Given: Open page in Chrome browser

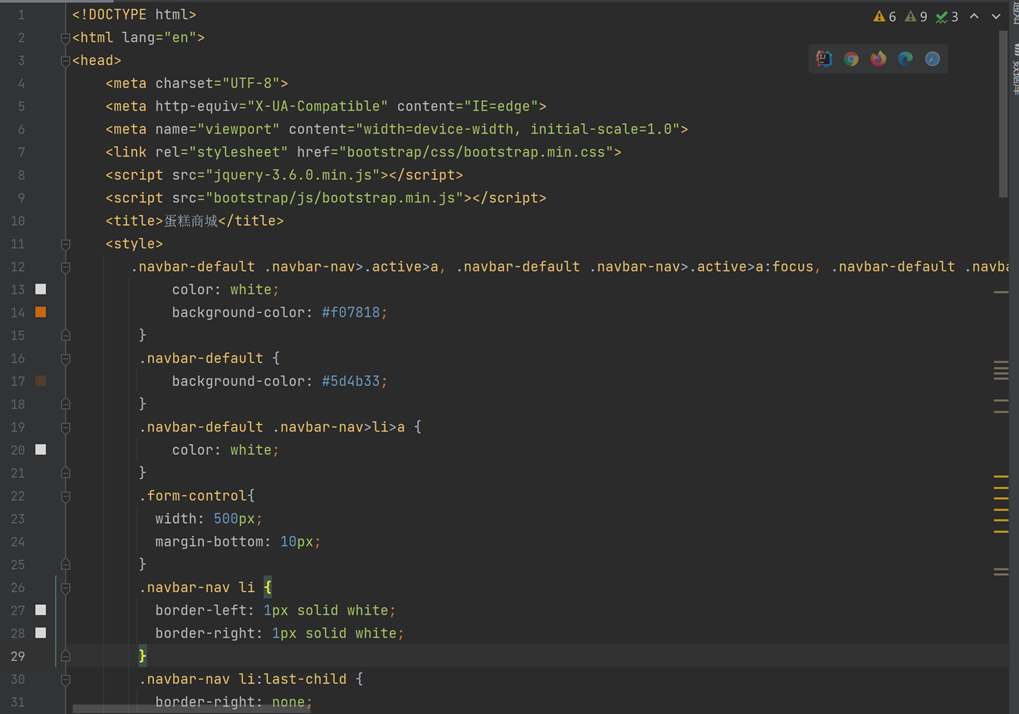Looking at the screenshot, I should pos(851,59).
